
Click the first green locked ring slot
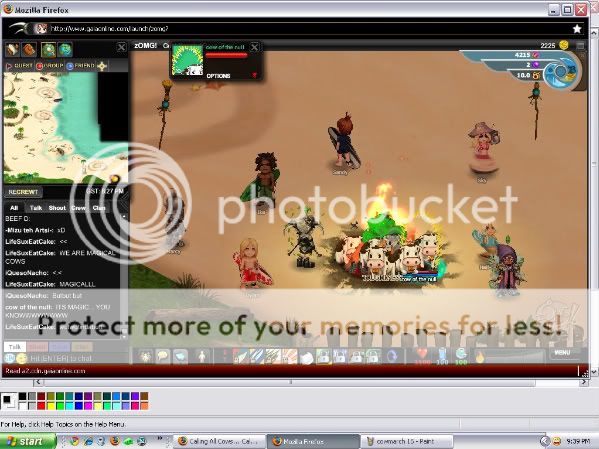click(x=323, y=357)
